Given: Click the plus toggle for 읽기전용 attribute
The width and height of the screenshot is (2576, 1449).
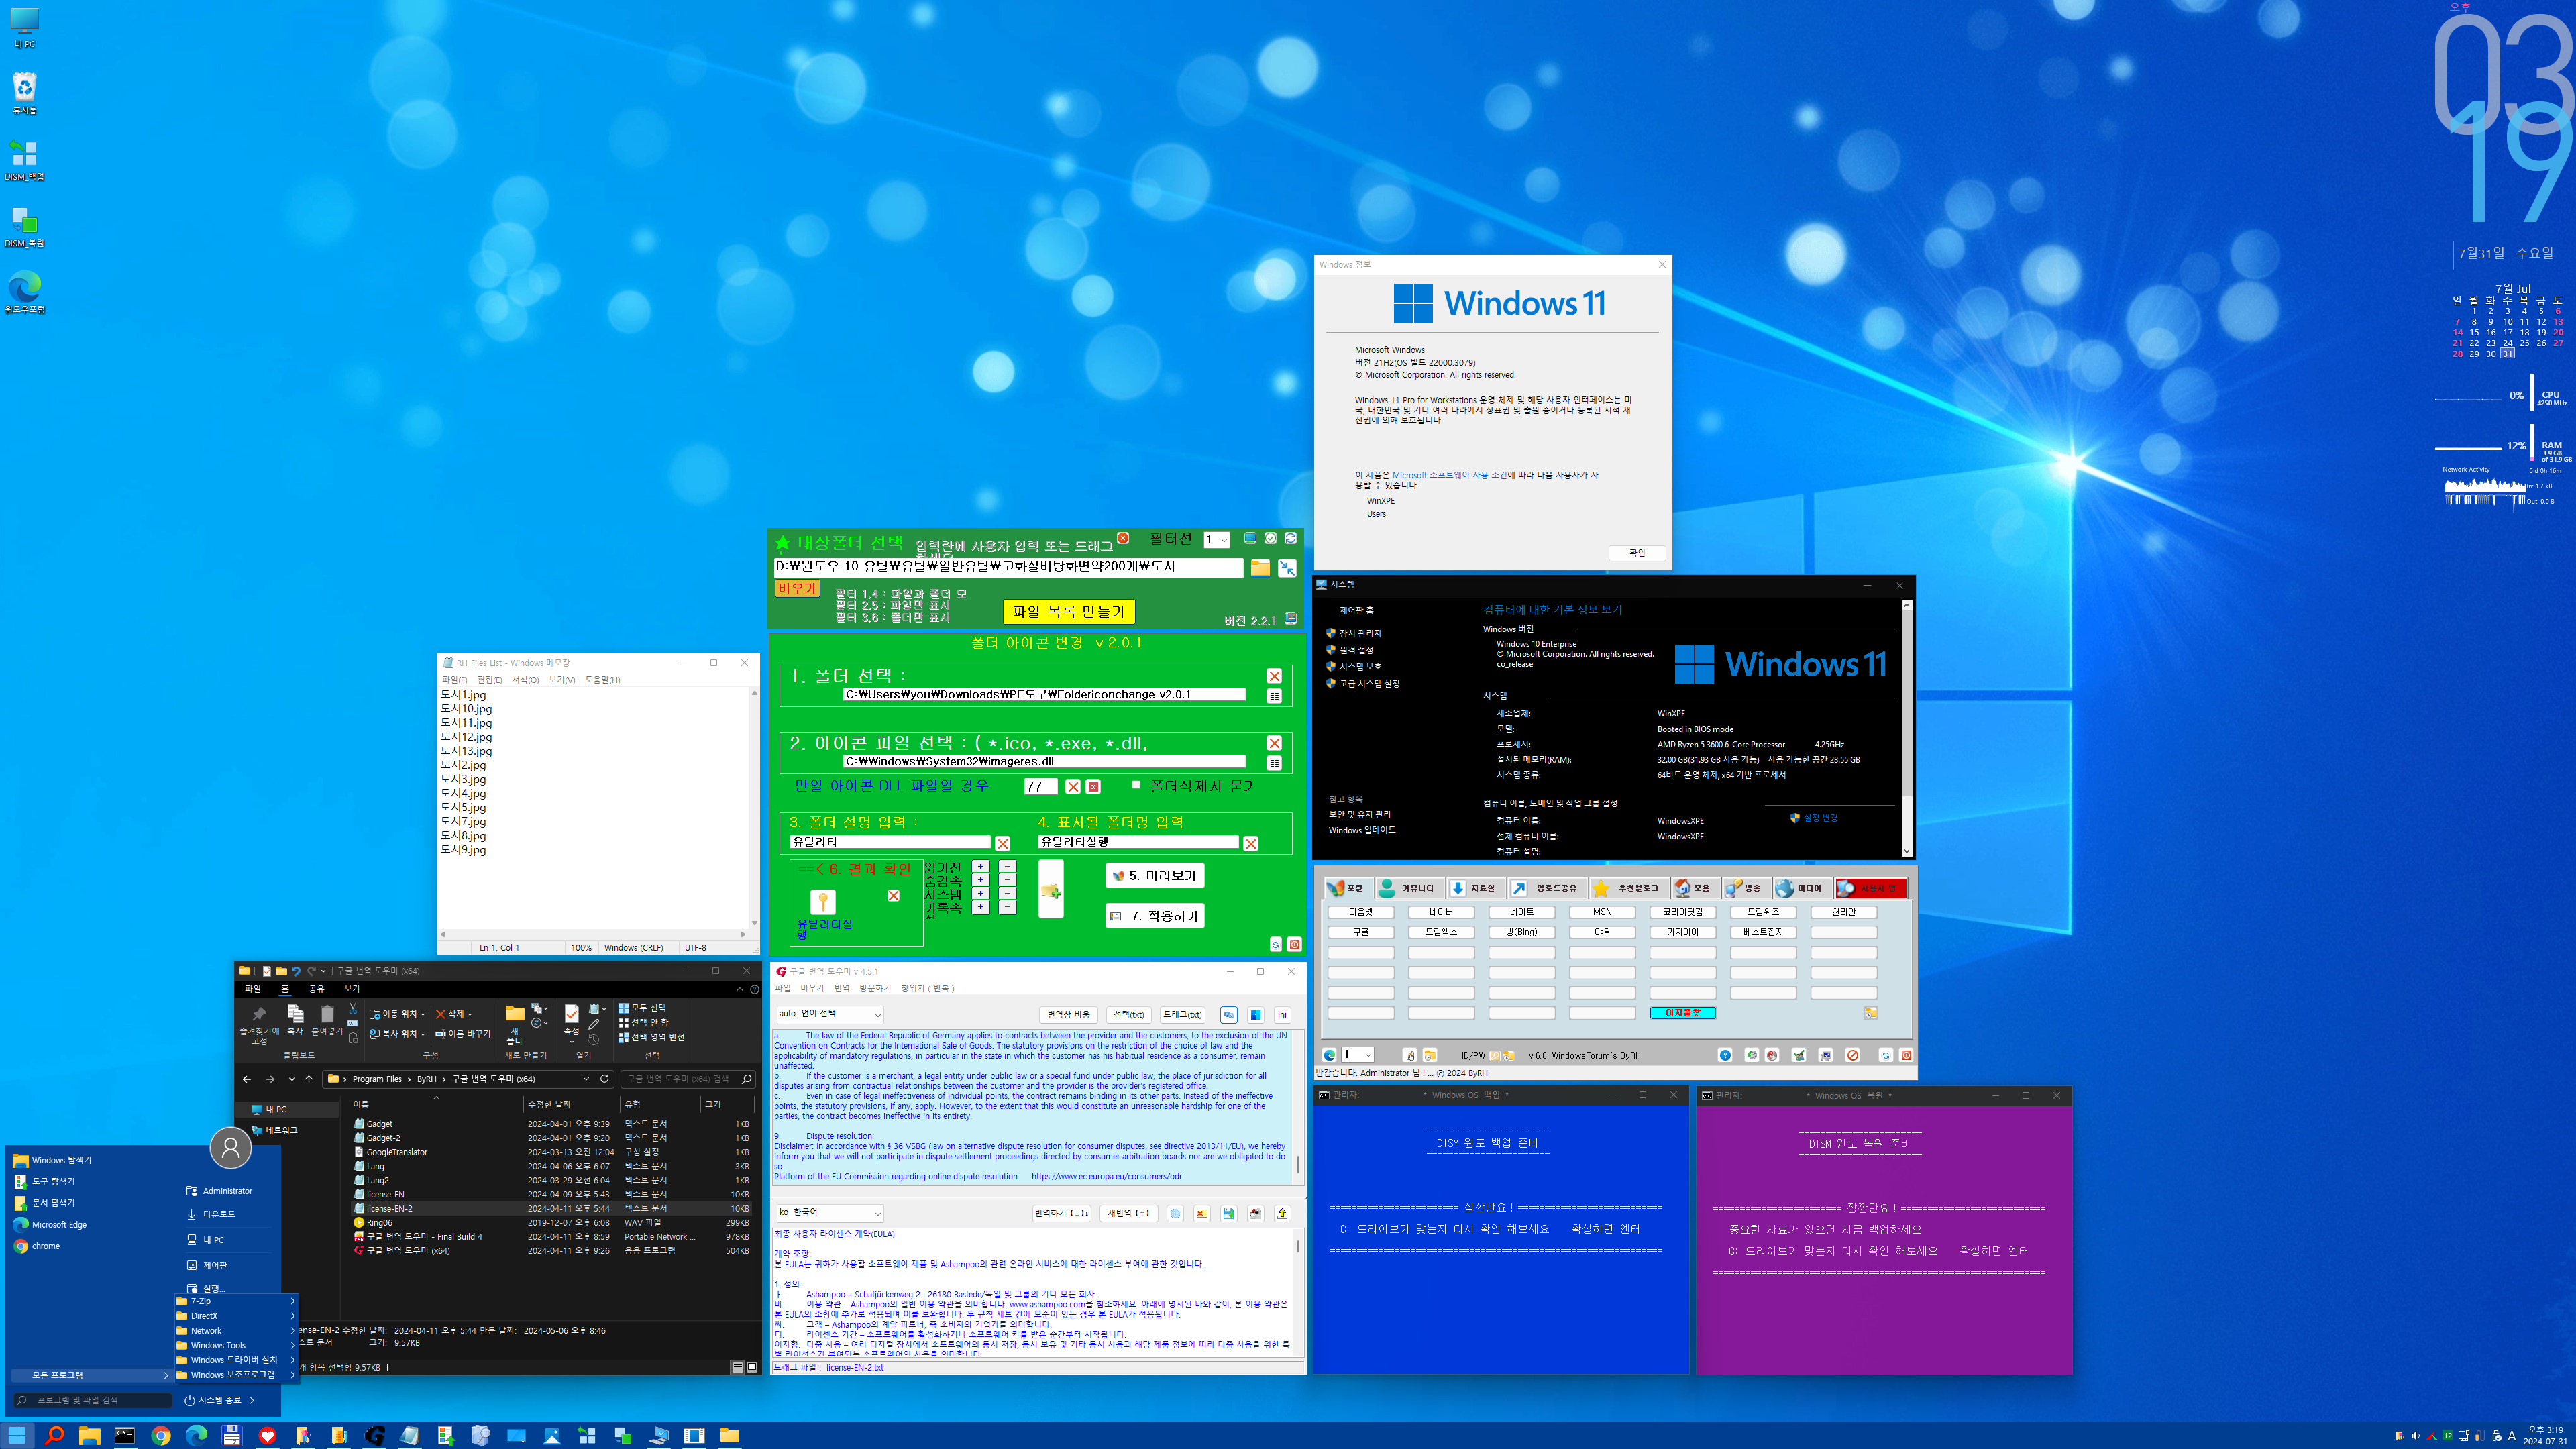Looking at the screenshot, I should point(980,867).
